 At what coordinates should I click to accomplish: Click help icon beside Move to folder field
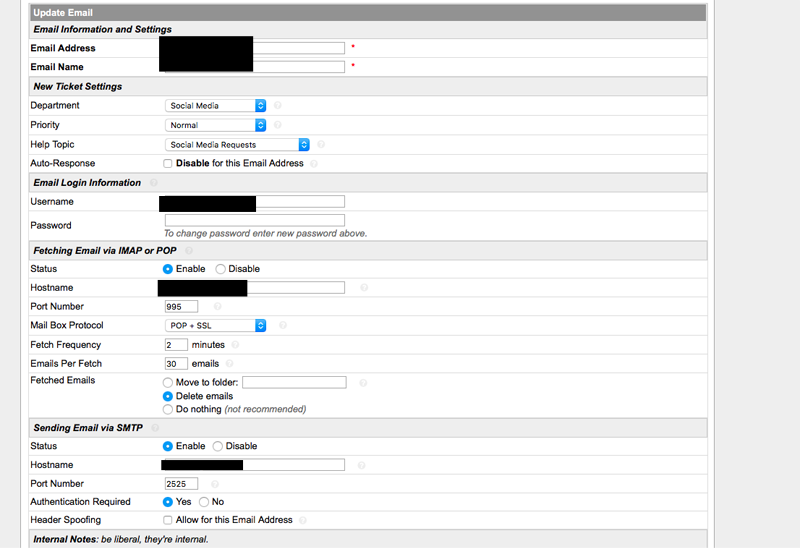pyautogui.click(x=363, y=383)
